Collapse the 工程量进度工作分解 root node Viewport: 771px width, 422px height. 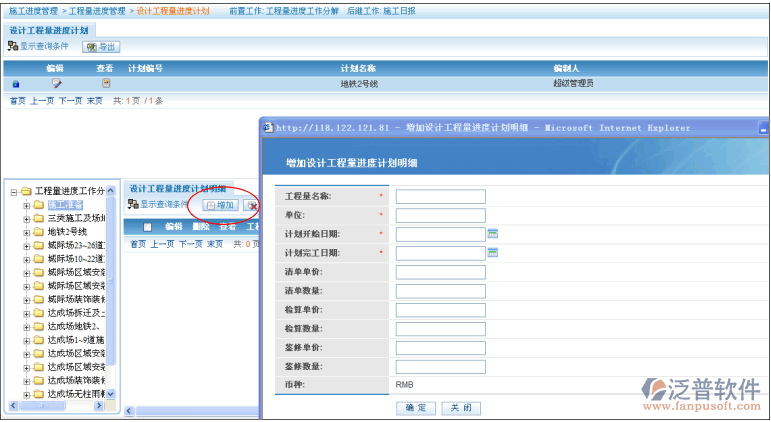pyautogui.click(x=14, y=191)
